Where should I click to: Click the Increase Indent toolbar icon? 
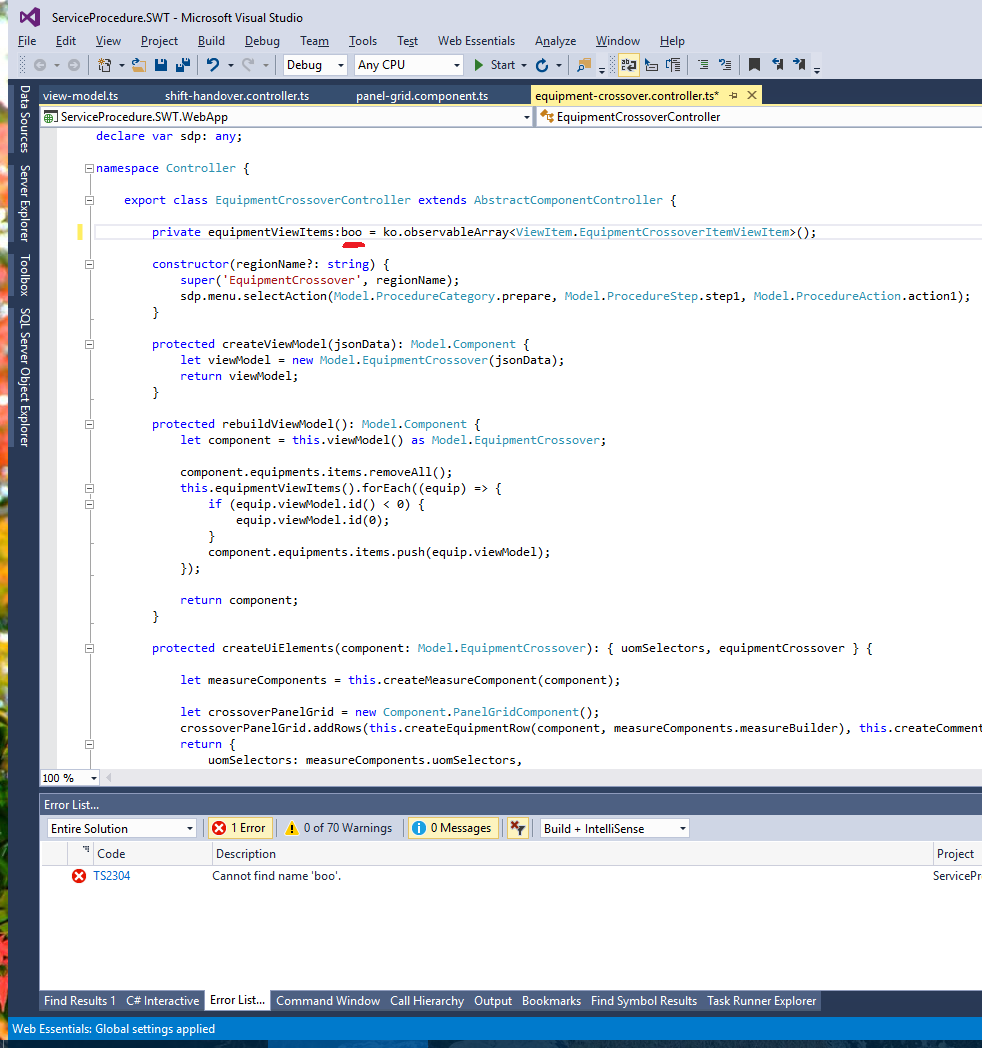pos(673,65)
